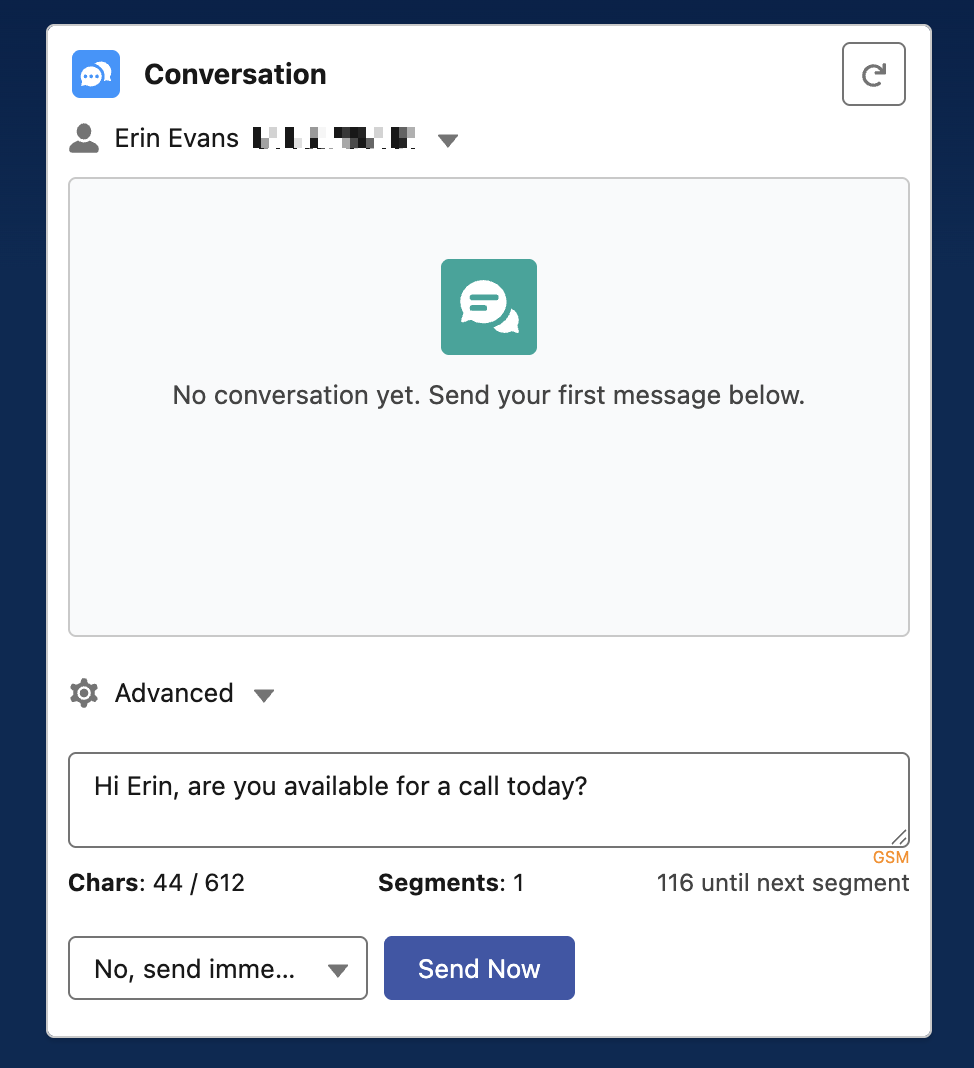Open the recipient selector dropdown arrow
Image resolution: width=974 pixels, height=1068 pixels.
click(448, 140)
